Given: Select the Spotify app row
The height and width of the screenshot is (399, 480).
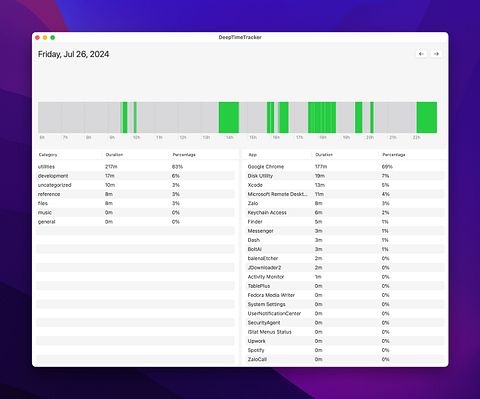Looking at the screenshot, I should (x=345, y=350).
